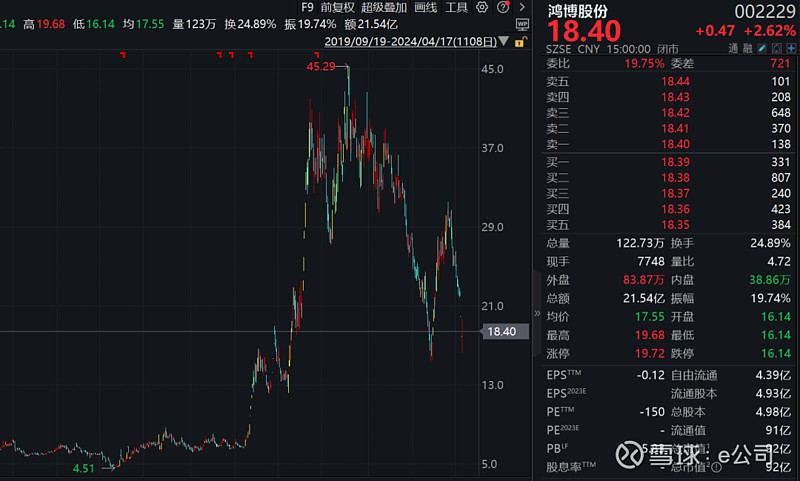Image resolution: width=800 pixels, height=481 pixels.
Task: Click the stock code 002229
Action: click(765, 11)
